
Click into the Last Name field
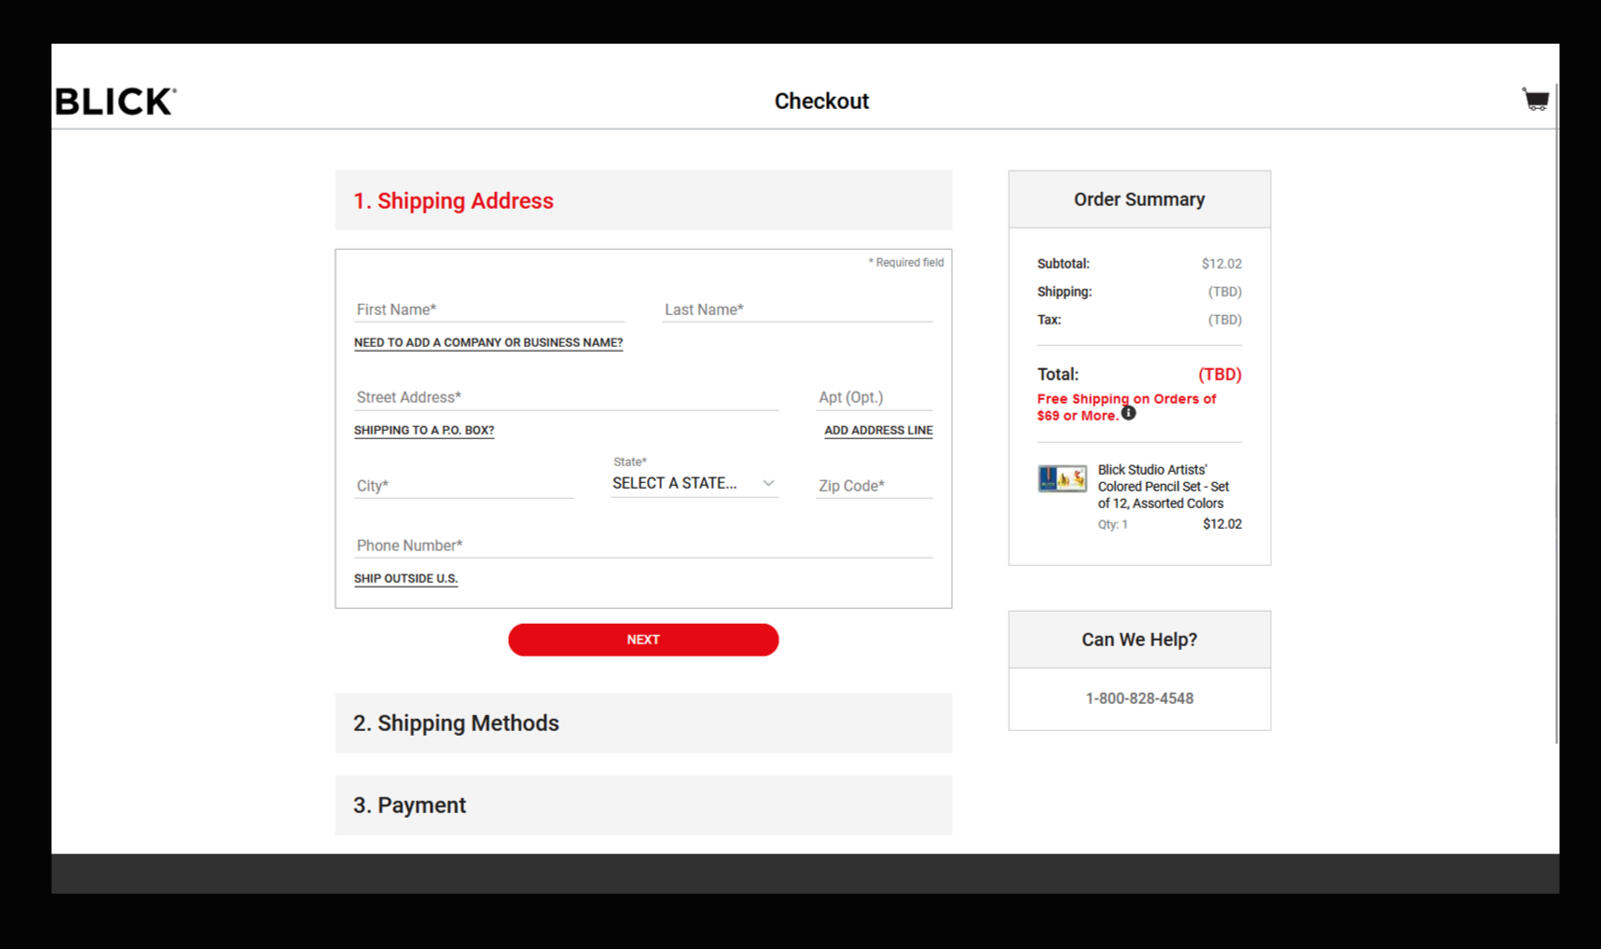tap(797, 310)
